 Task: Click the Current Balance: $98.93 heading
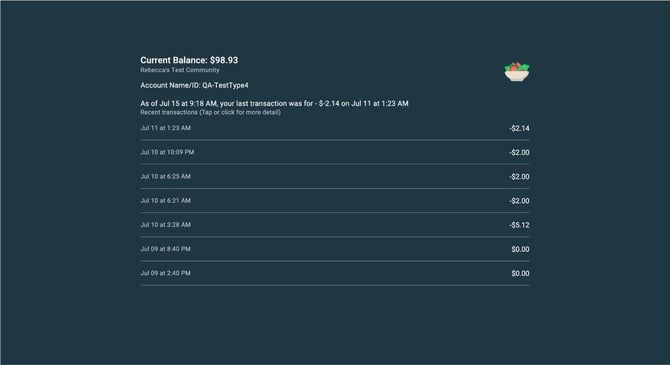pos(189,60)
